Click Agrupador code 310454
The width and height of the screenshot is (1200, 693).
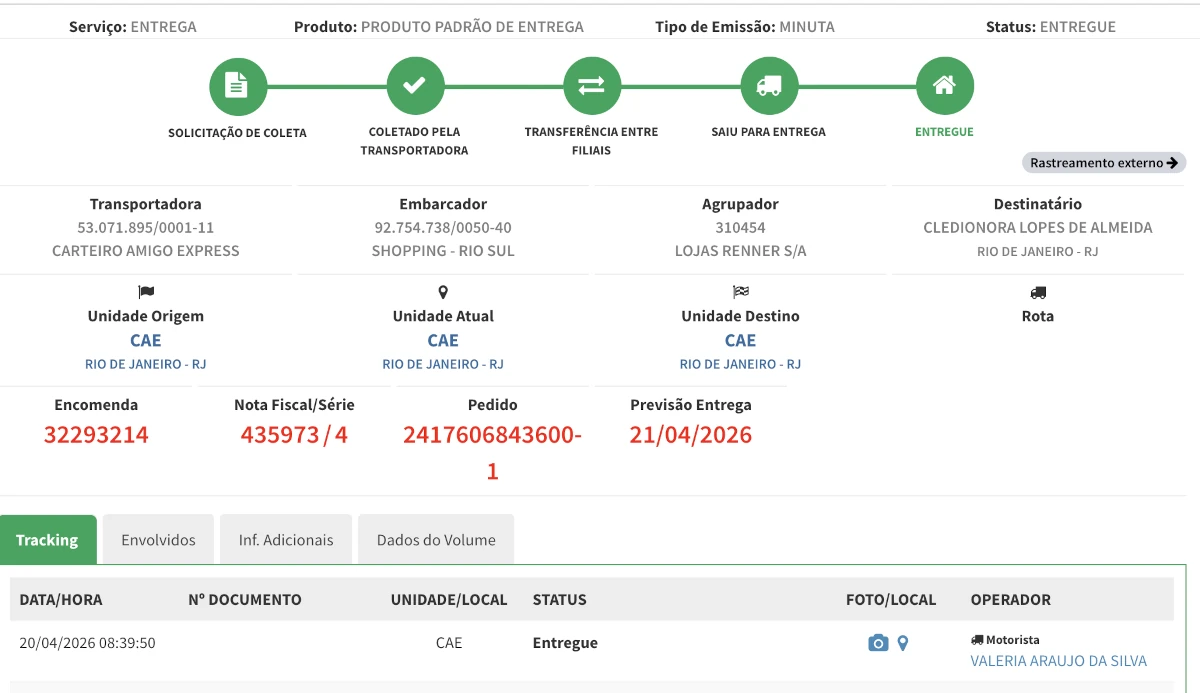(740, 228)
